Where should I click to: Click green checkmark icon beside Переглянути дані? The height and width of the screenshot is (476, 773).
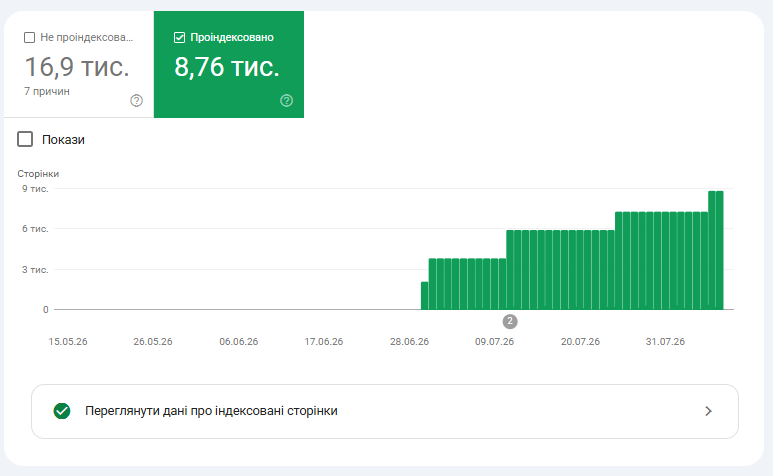click(x=62, y=411)
